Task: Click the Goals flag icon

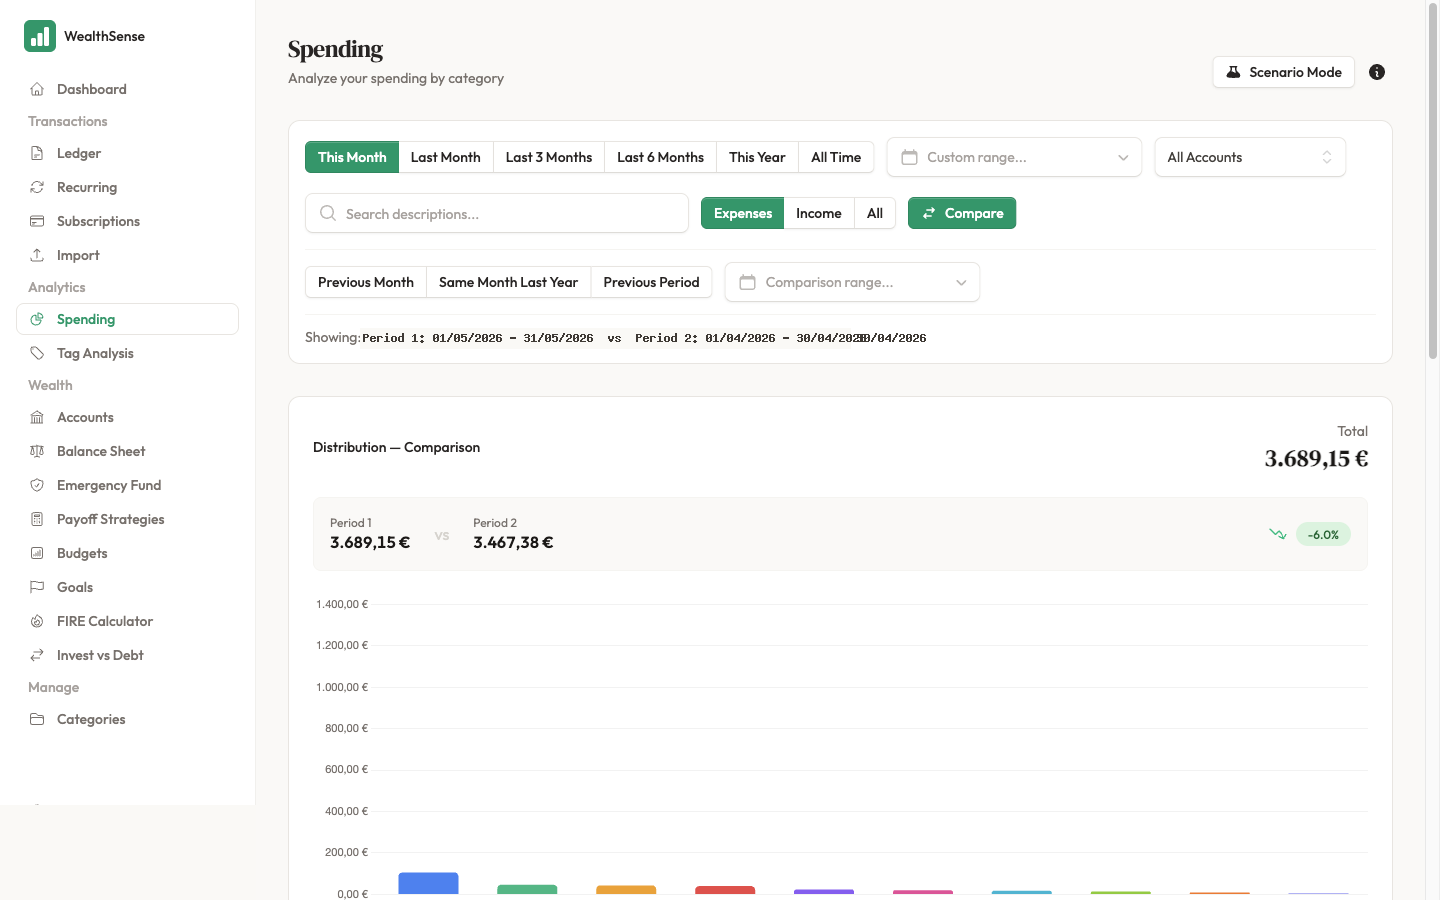Action: tap(37, 587)
